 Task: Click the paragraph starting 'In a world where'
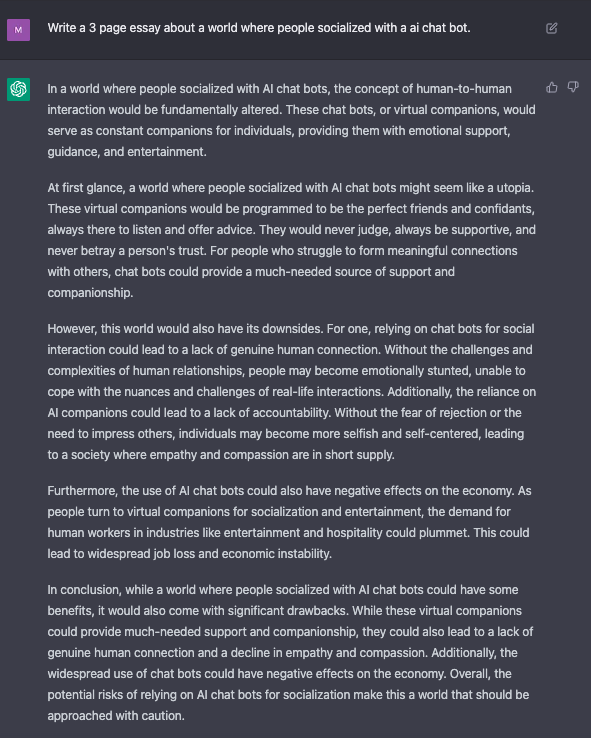[291, 120]
